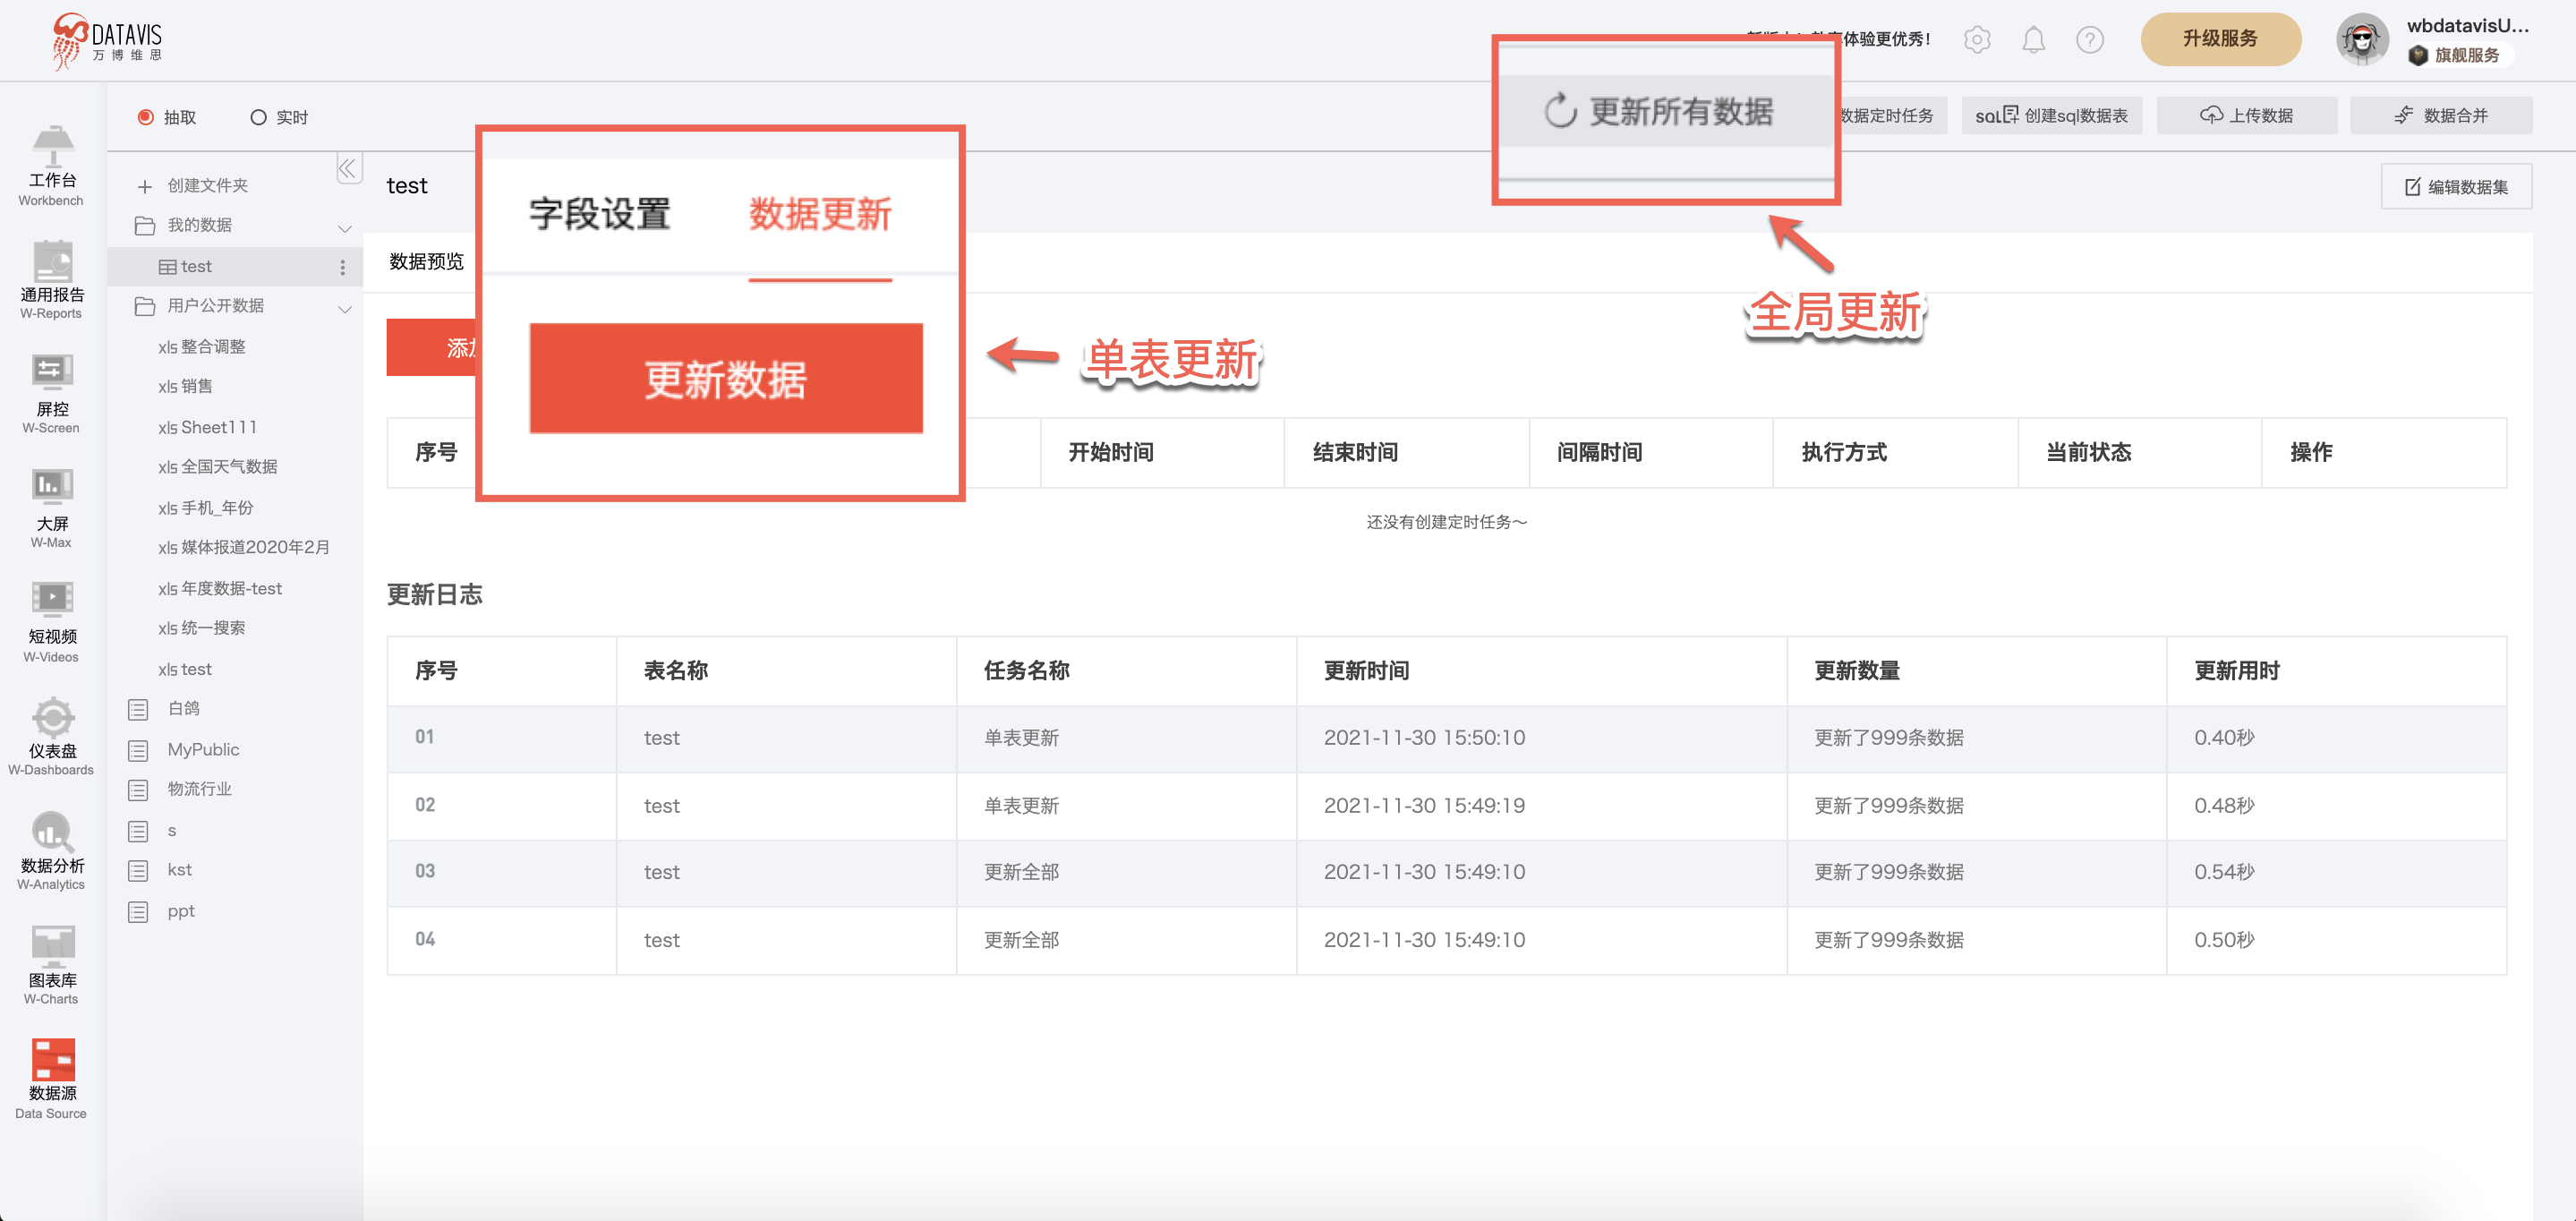Collapse the 我的数据 folder chevron
Image resolution: width=2576 pixels, height=1221 pixels.
[x=345, y=228]
